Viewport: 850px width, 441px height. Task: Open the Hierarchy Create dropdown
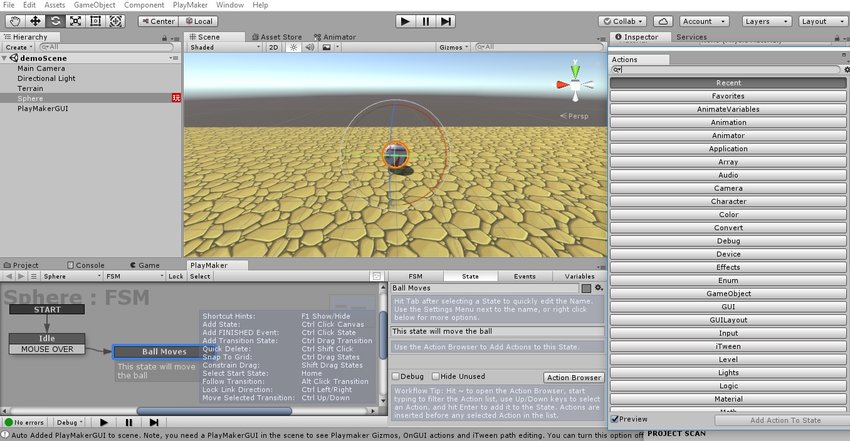click(20, 47)
